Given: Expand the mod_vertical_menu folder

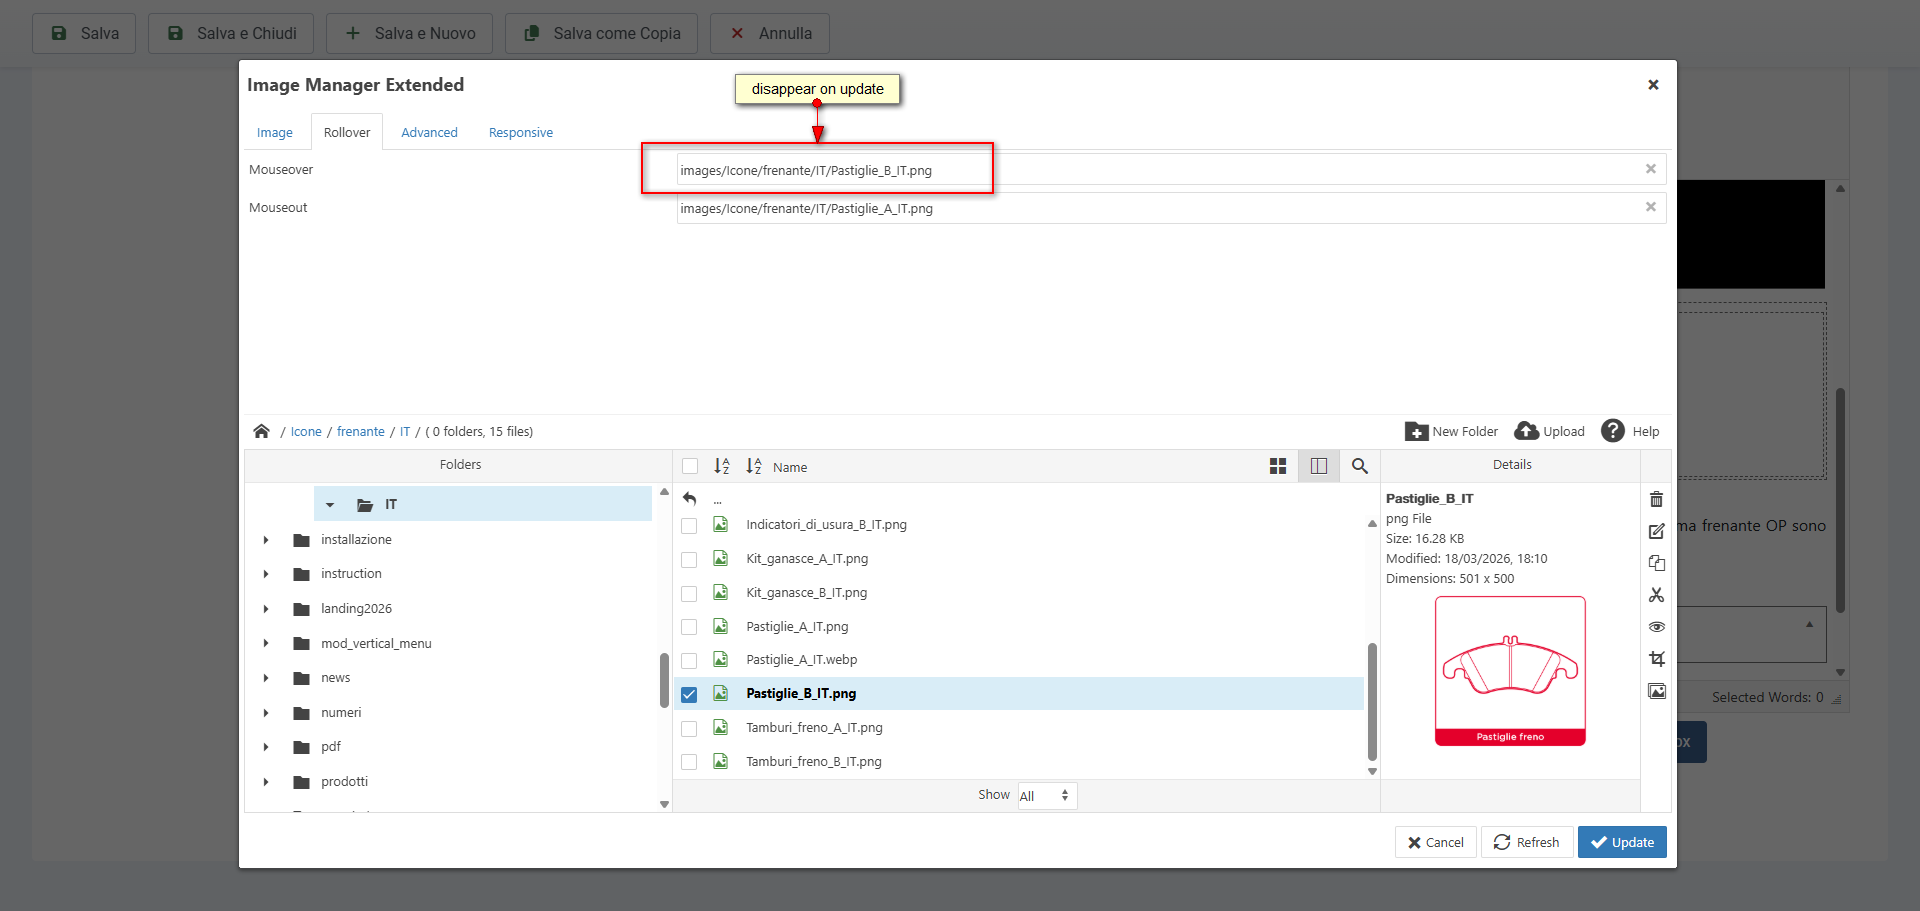Looking at the screenshot, I should click(266, 644).
